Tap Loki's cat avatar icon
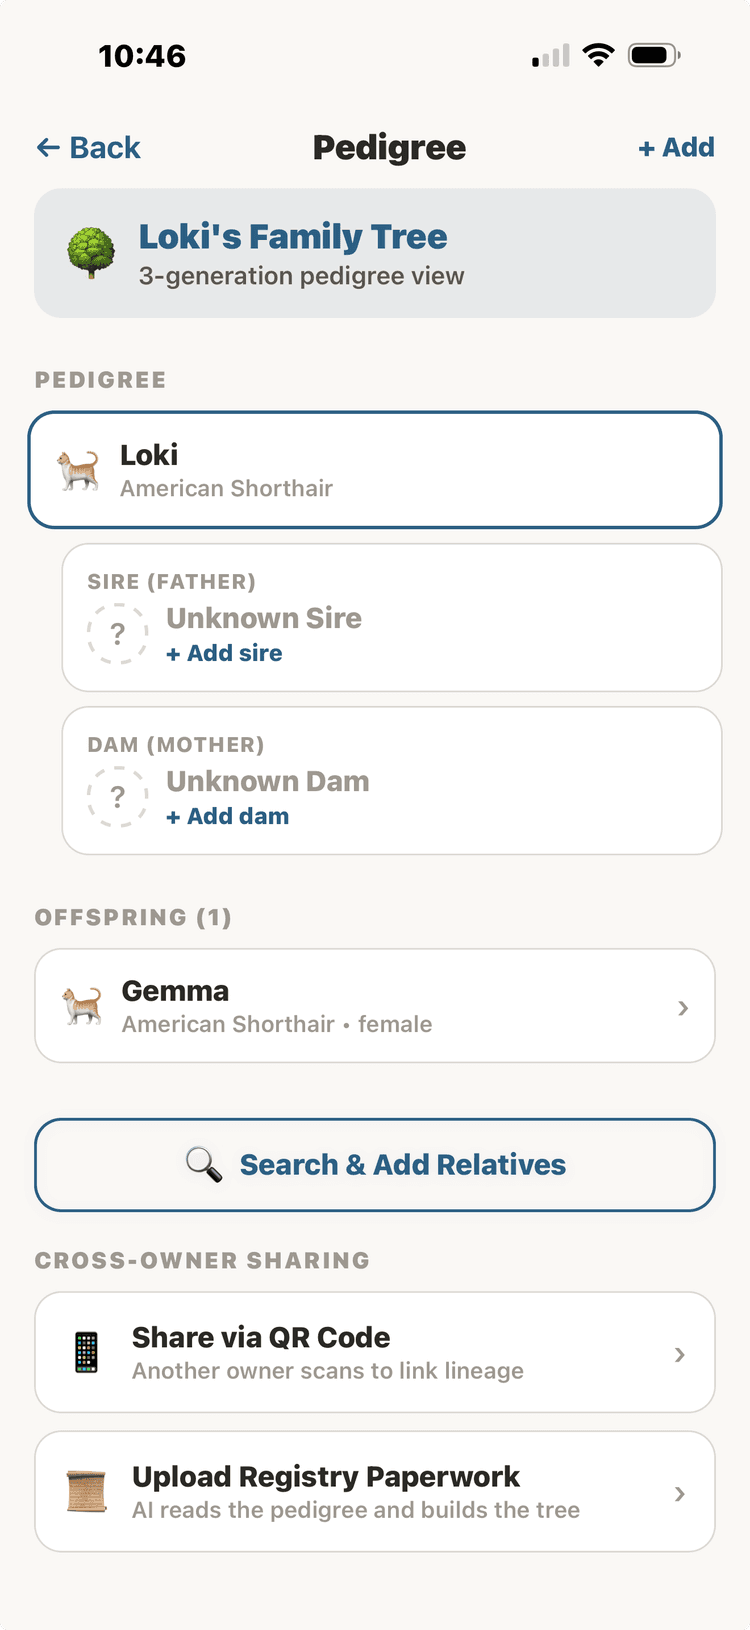Image resolution: width=750 pixels, height=1630 pixels. pyautogui.click(x=79, y=470)
